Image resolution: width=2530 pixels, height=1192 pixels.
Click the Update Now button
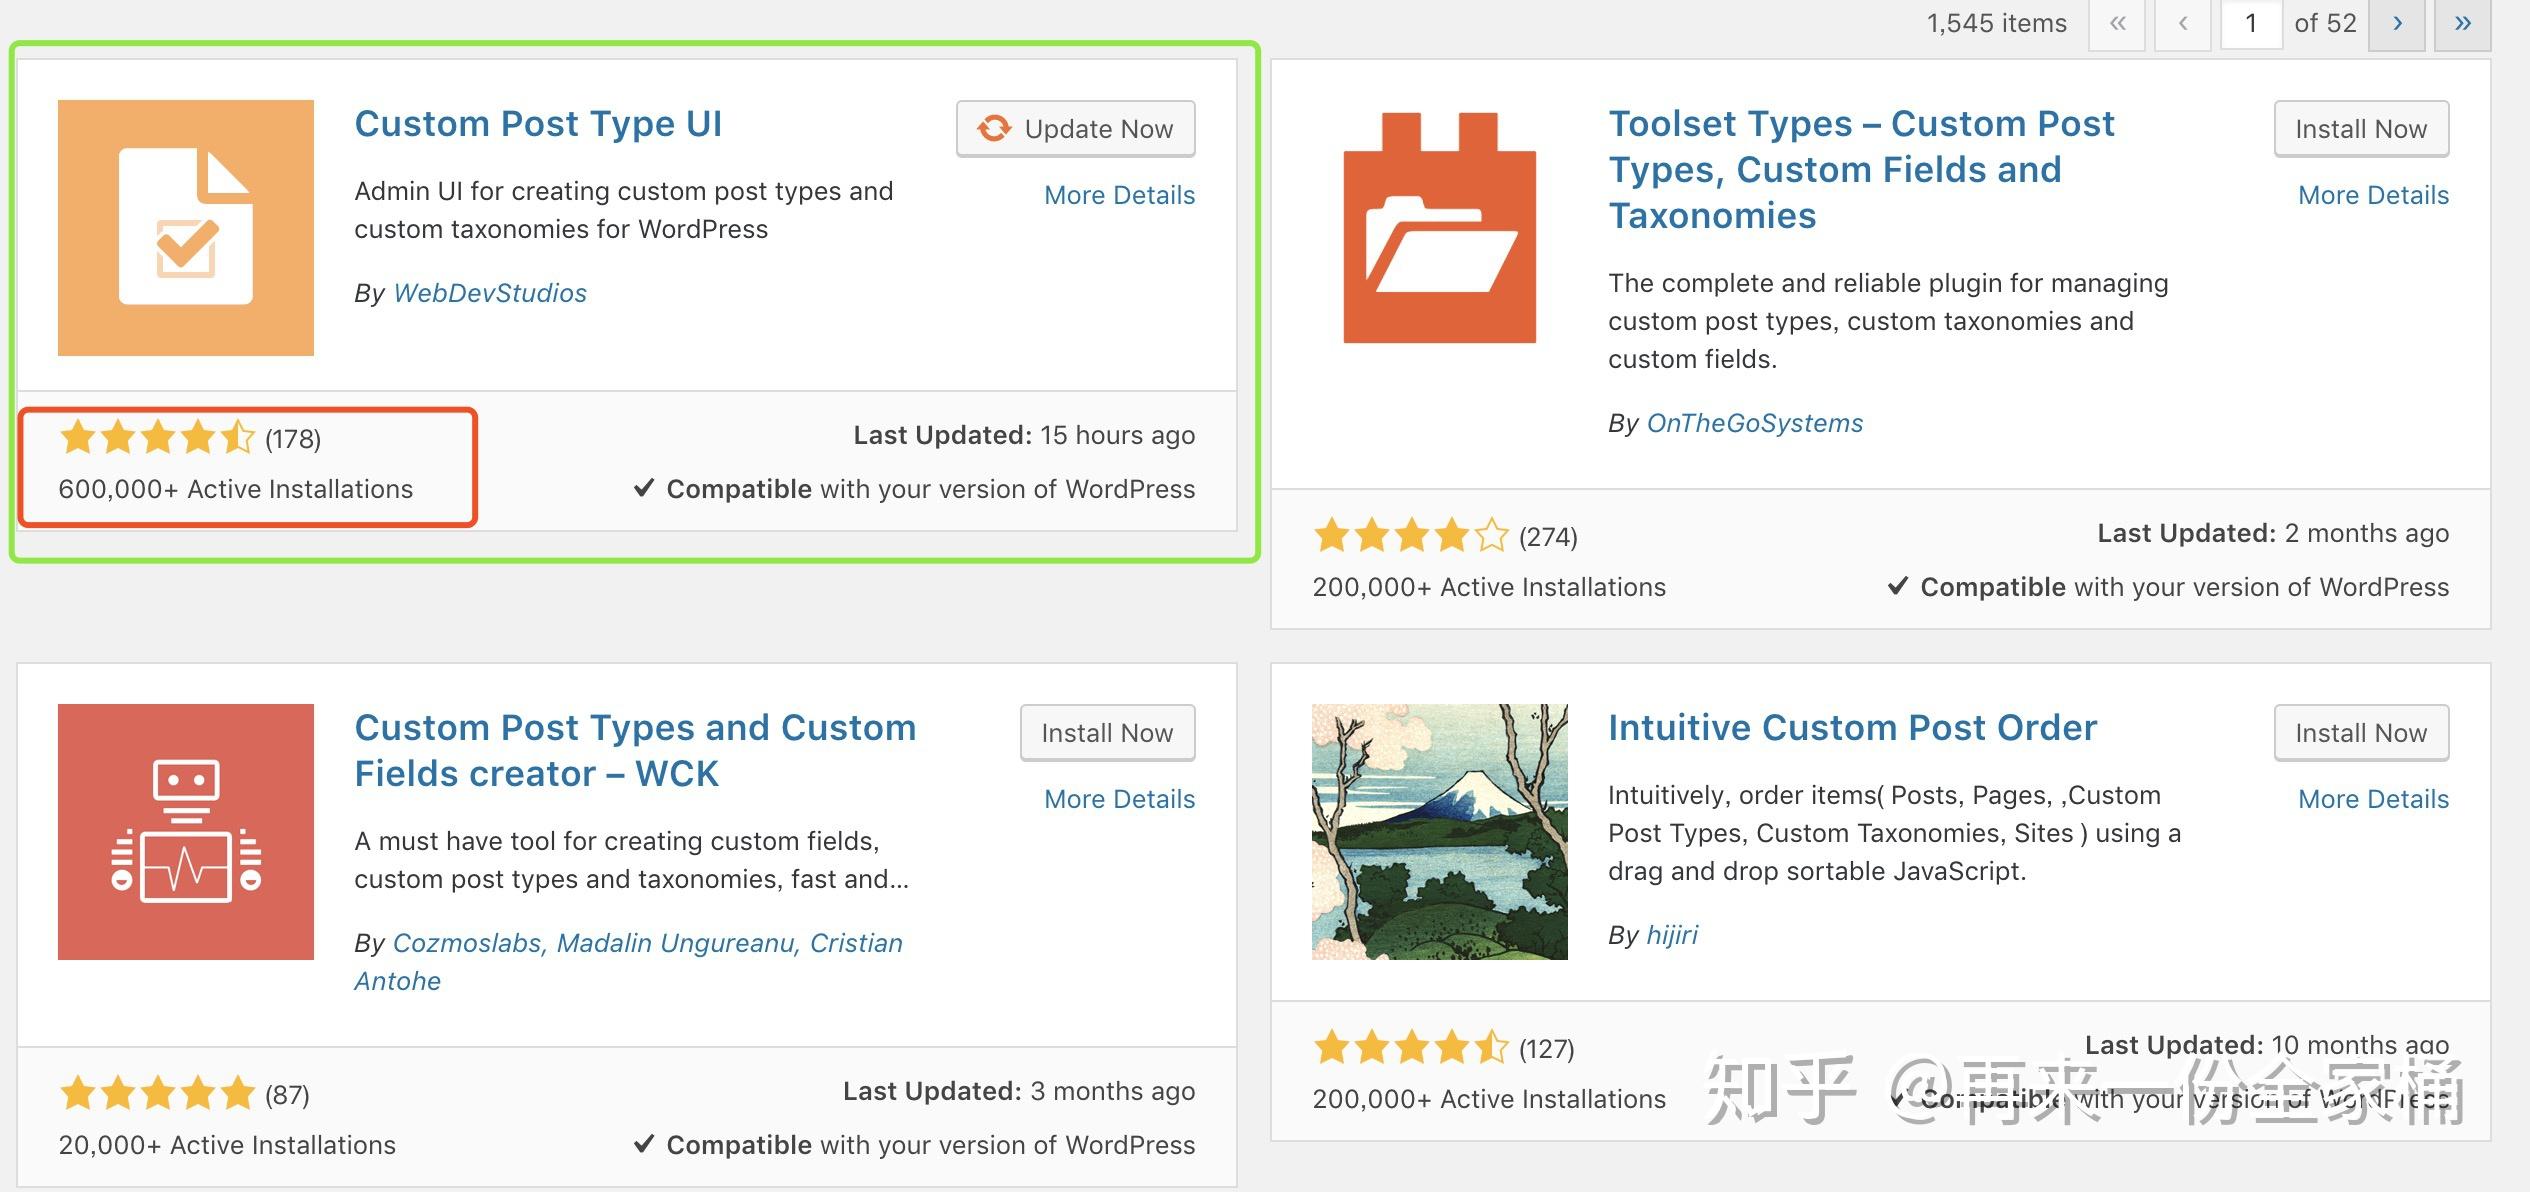(x=1076, y=129)
